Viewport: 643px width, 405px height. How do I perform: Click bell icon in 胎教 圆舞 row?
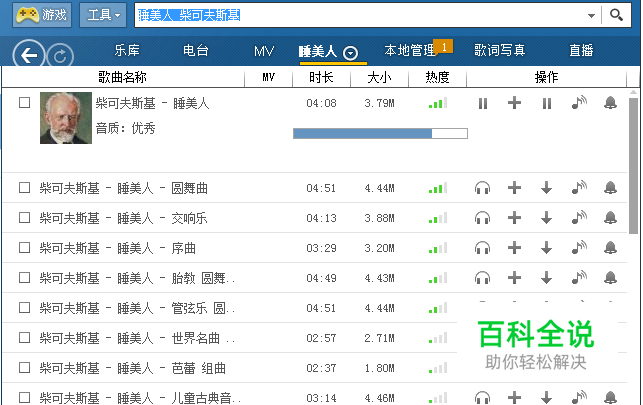610,278
